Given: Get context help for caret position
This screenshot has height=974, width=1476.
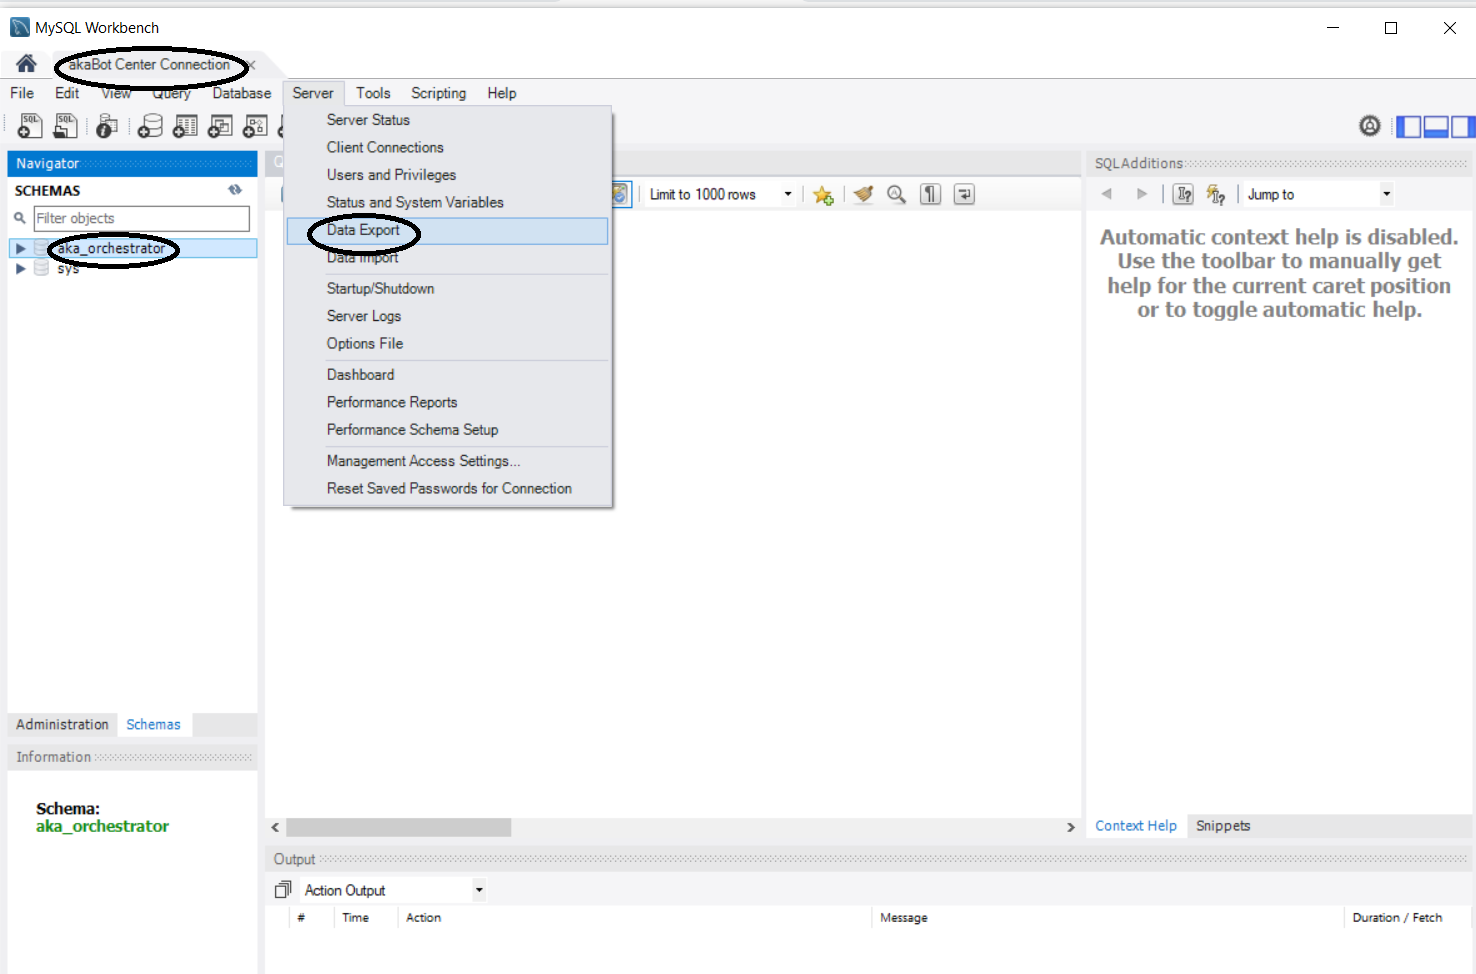Looking at the screenshot, I should pyautogui.click(x=1184, y=194).
